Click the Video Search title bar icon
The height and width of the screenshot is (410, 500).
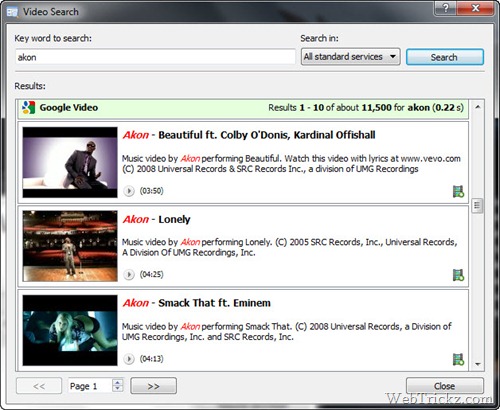tap(12, 12)
